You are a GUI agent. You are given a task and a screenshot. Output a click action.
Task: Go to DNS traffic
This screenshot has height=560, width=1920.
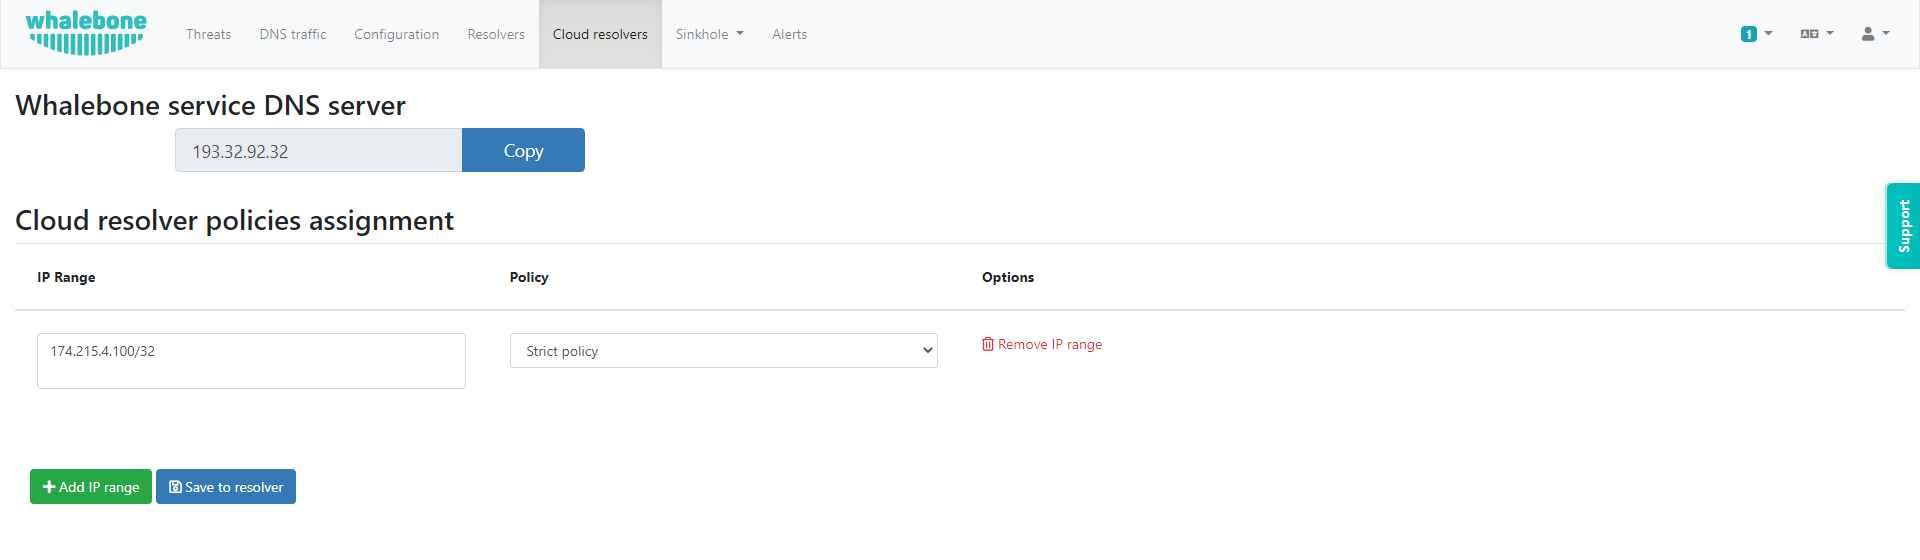pyautogui.click(x=293, y=34)
